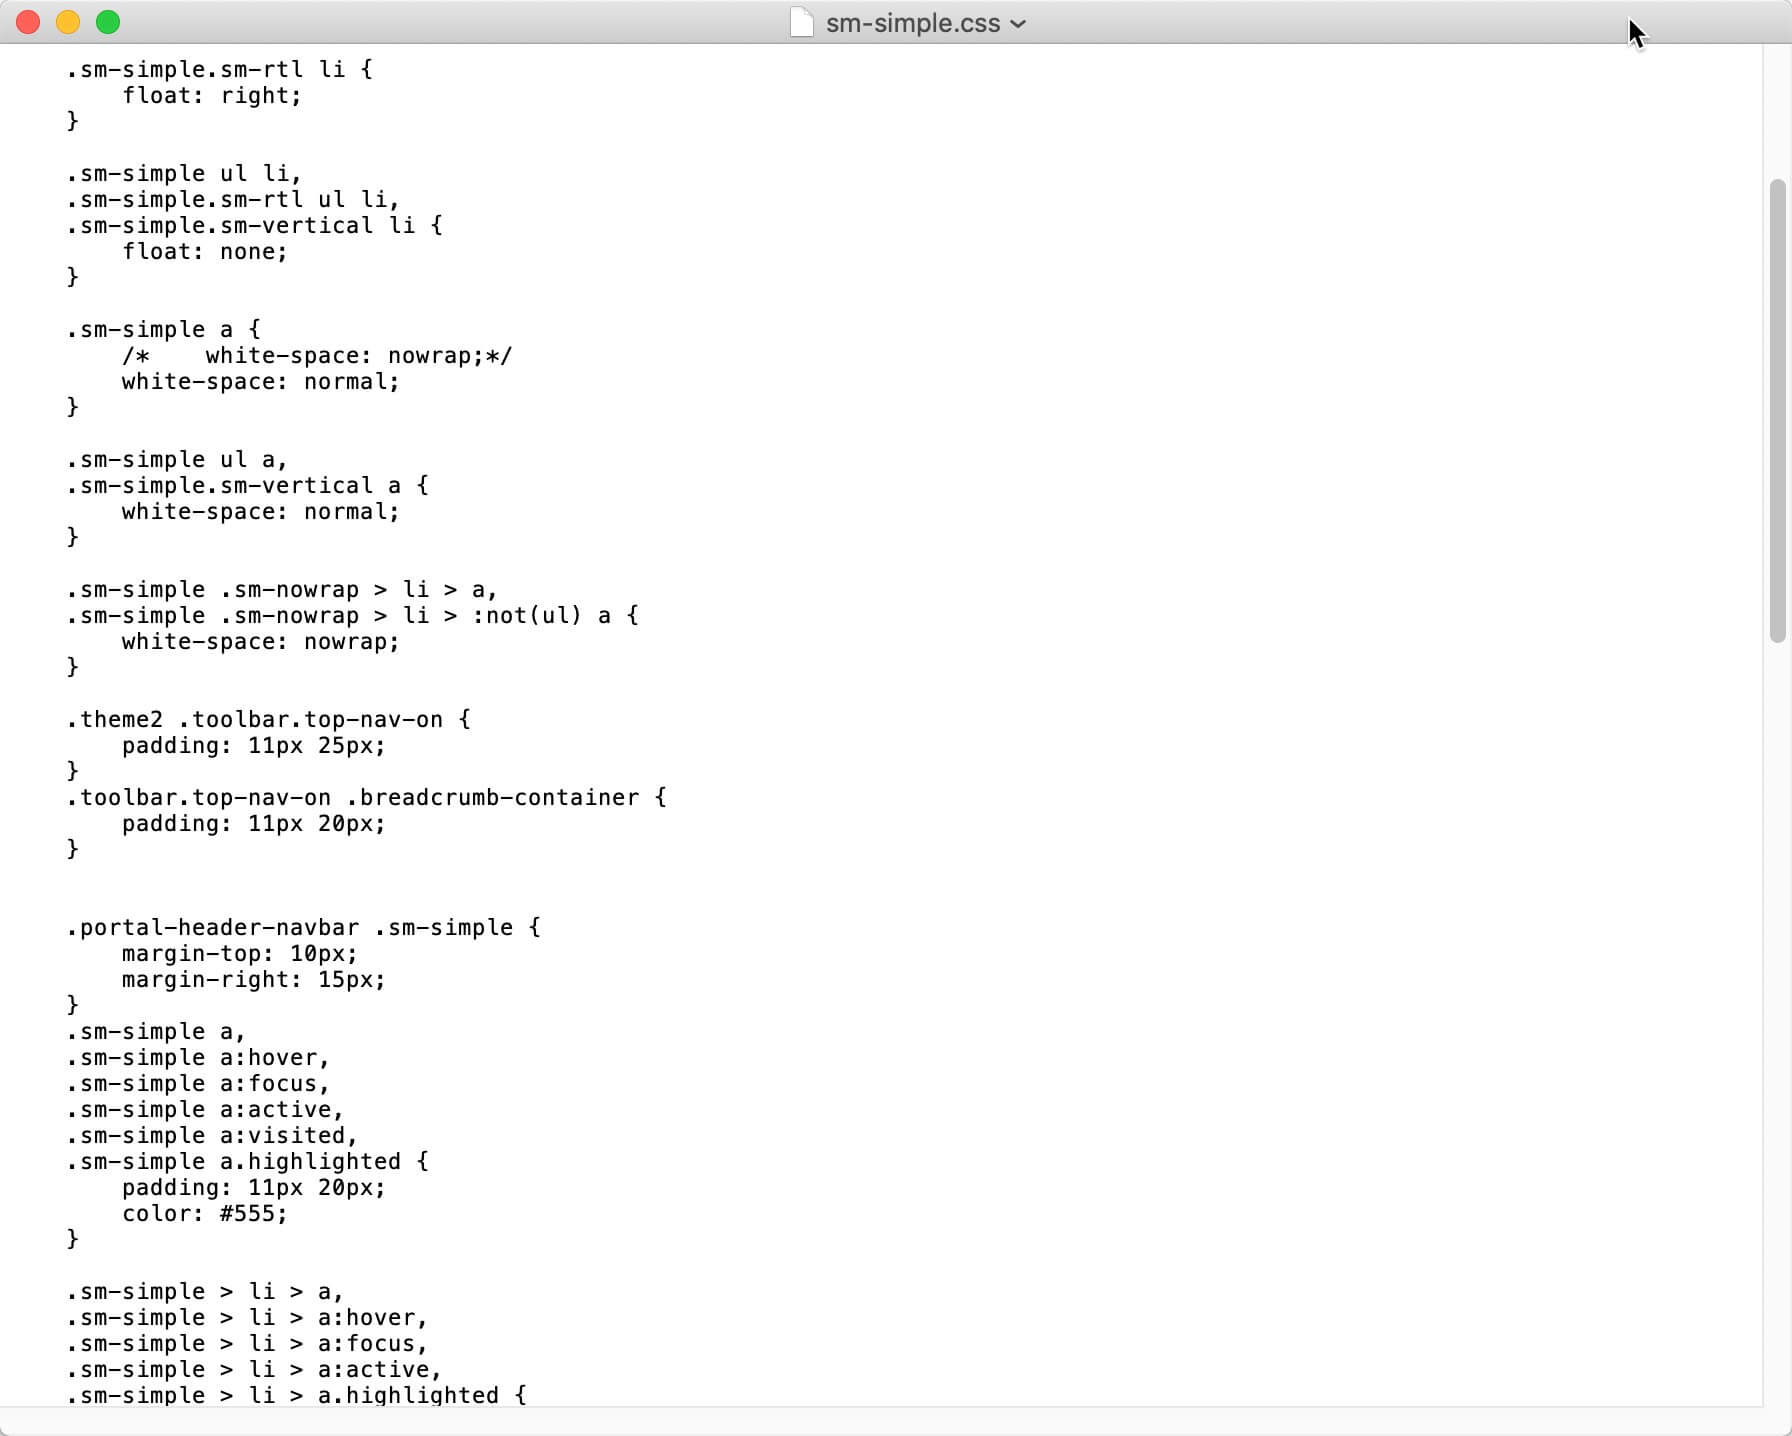
Task: Click the scrollbar track below the thumb
Action: click(x=1777, y=1020)
